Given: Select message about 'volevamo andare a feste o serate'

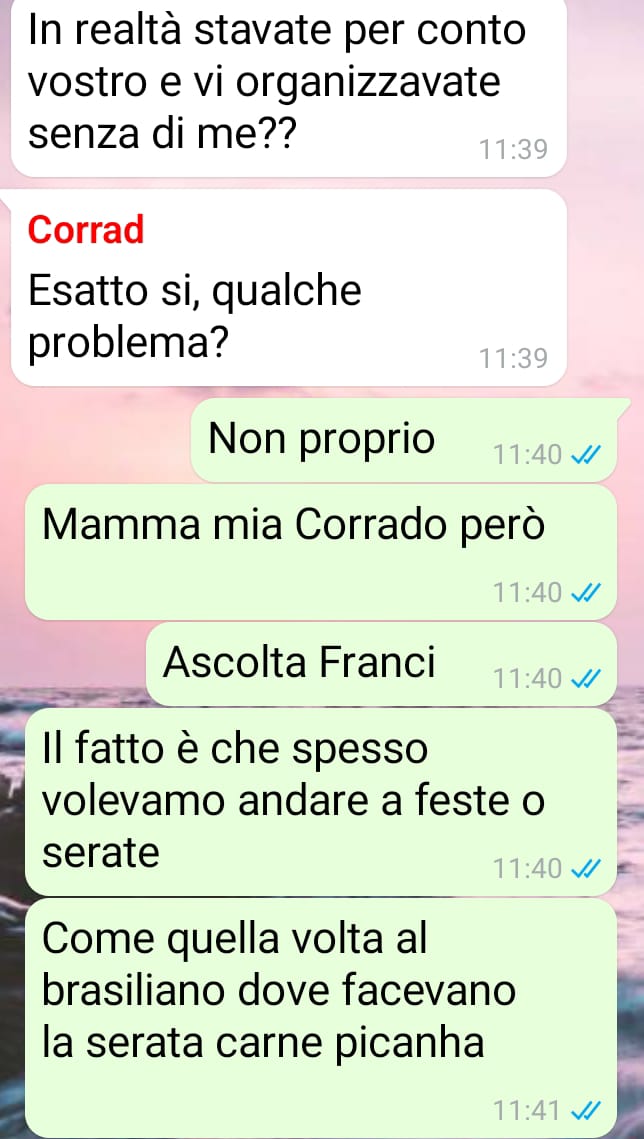Looking at the screenshot, I should [x=321, y=802].
